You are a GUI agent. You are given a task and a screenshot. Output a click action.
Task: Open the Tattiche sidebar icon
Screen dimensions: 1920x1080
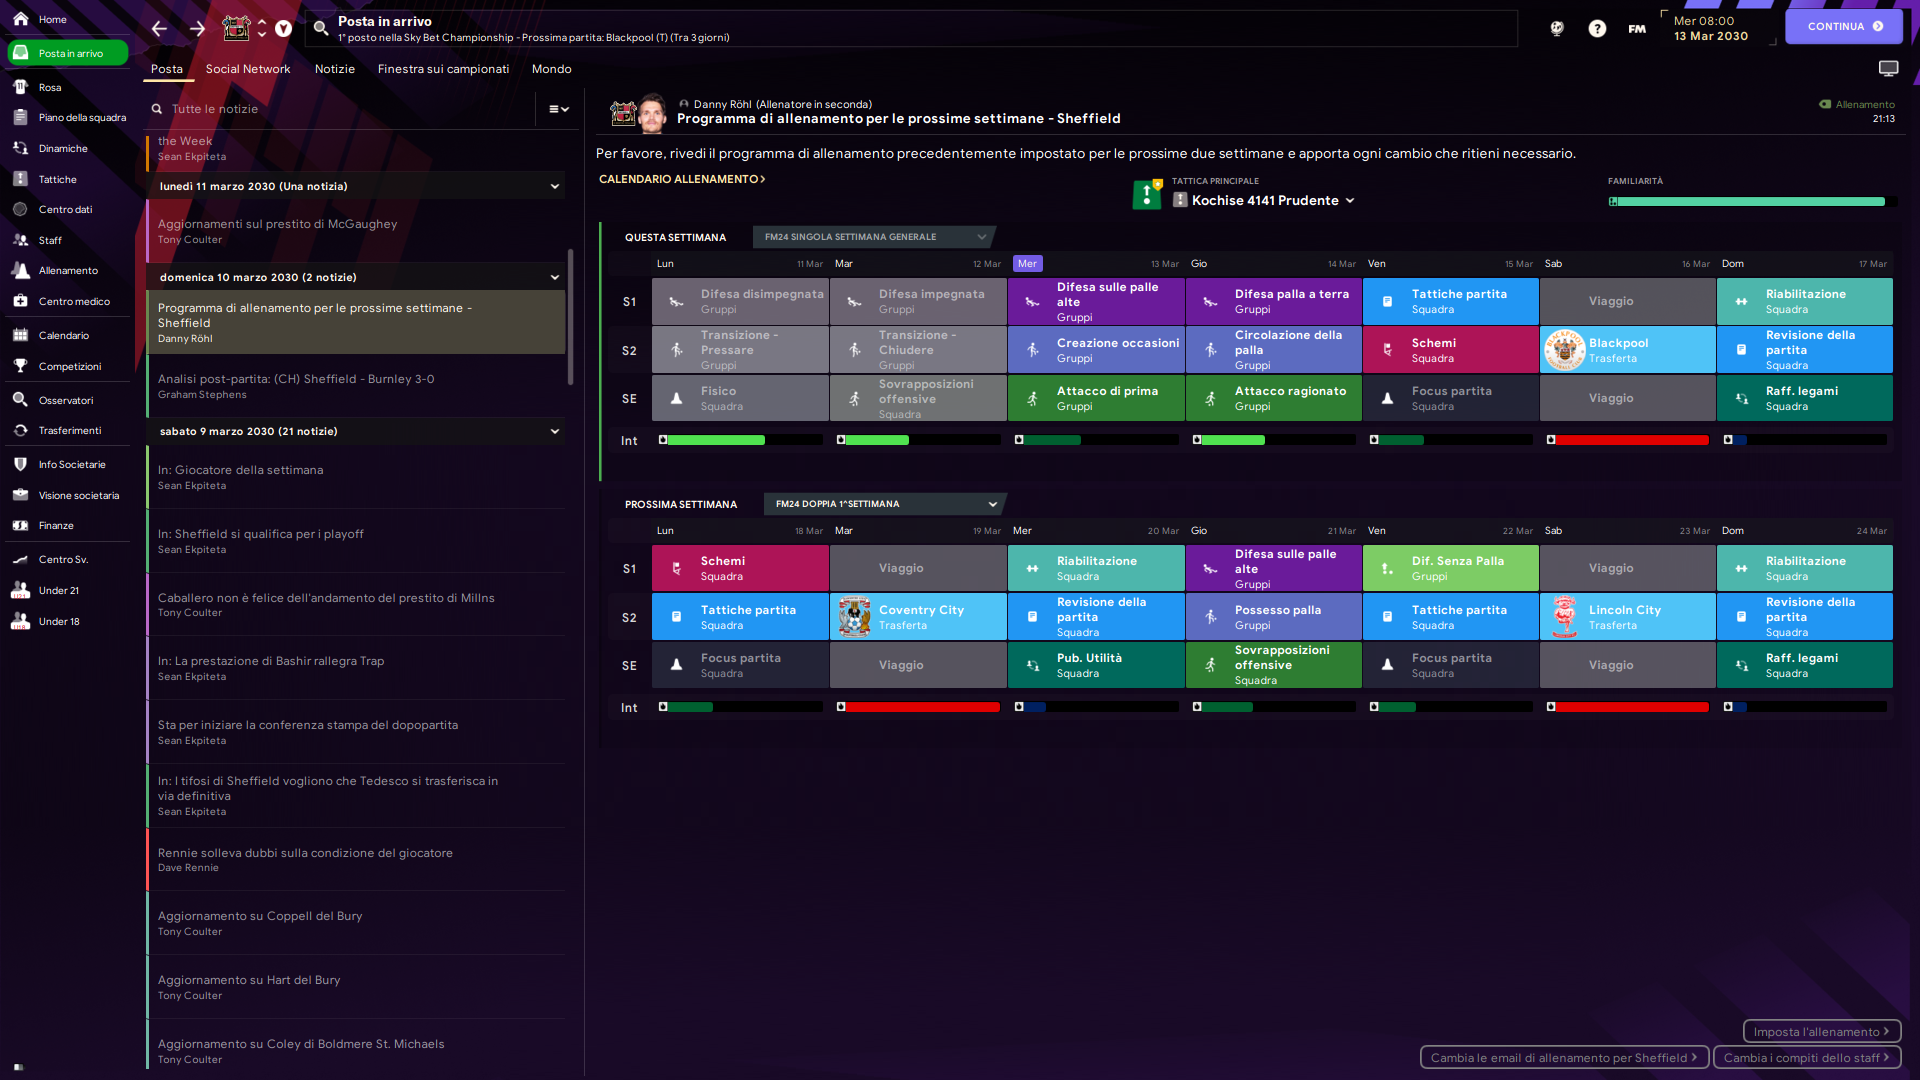pos(20,179)
